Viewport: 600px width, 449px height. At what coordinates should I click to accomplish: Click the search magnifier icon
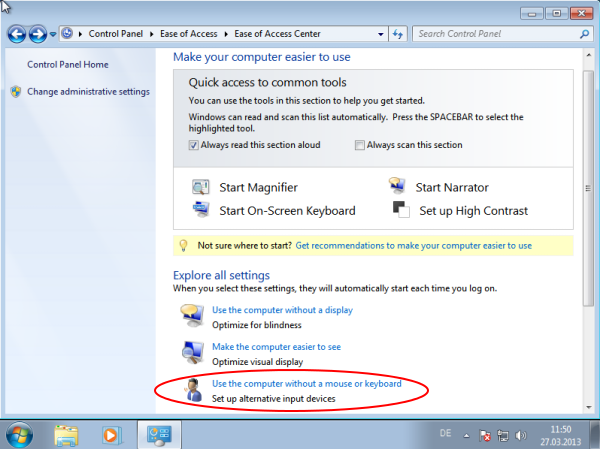[x=584, y=34]
